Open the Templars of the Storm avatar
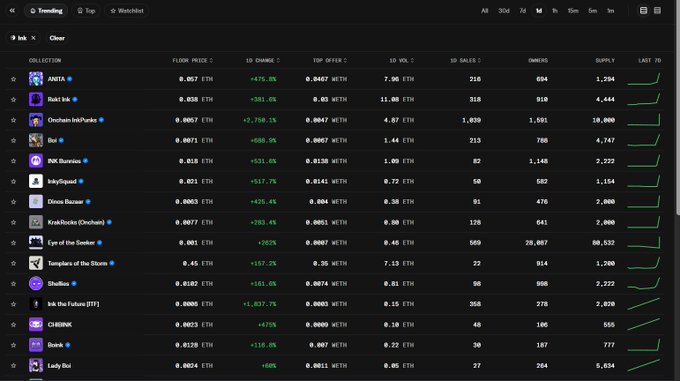680x381 pixels. tap(36, 263)
